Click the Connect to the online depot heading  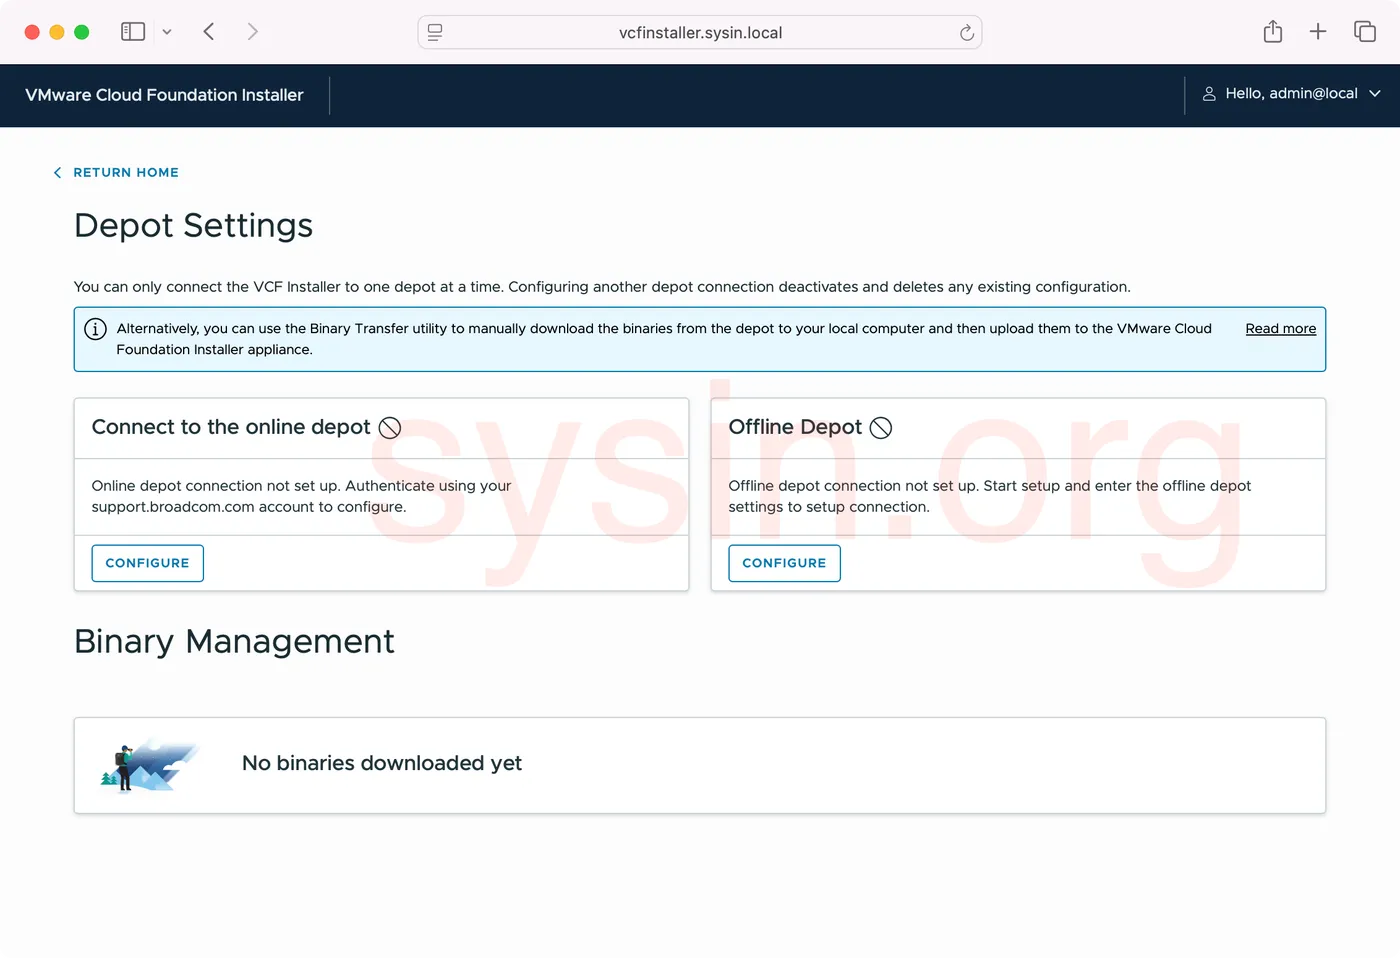[231, 427]
